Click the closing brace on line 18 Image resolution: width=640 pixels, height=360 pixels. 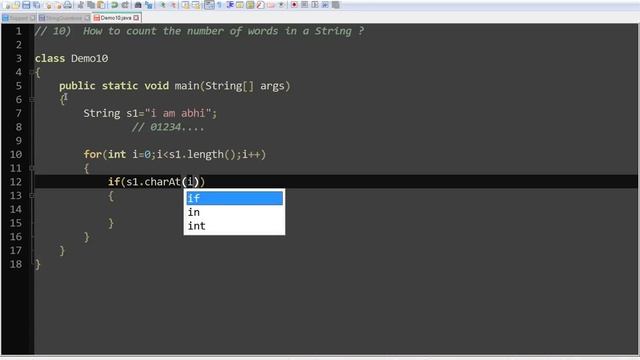click(x=38, y=264)
